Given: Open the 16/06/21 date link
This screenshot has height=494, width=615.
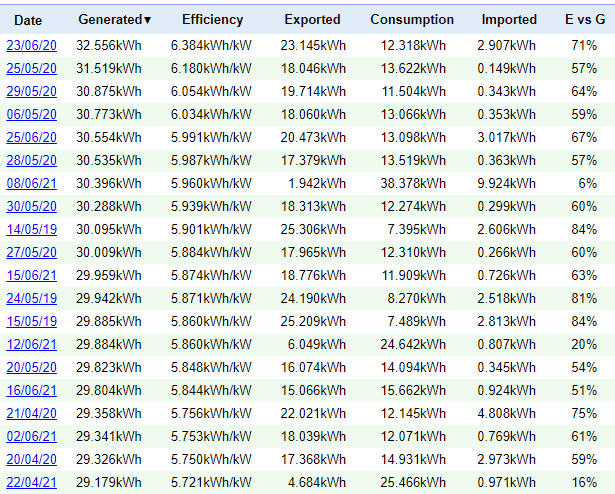Looking at the screenshot, I should tap(31, 390).
